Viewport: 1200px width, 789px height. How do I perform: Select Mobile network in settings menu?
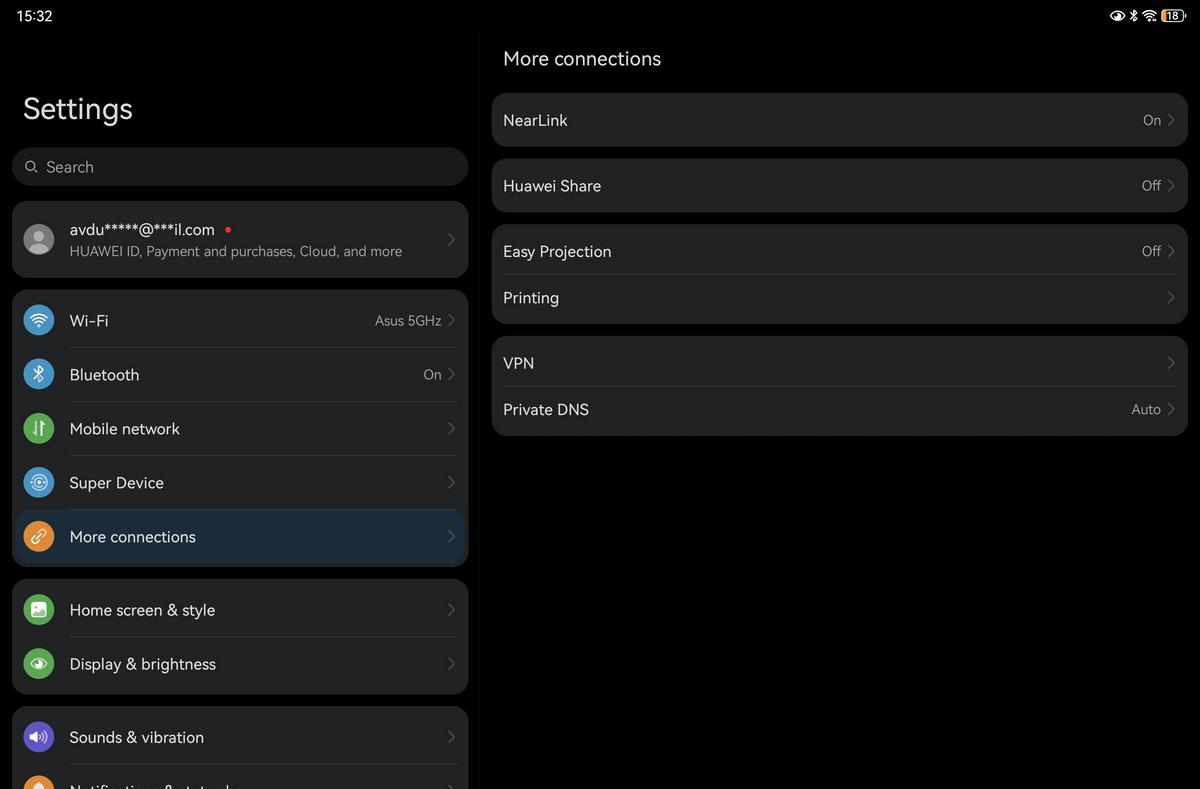(240, 429)
